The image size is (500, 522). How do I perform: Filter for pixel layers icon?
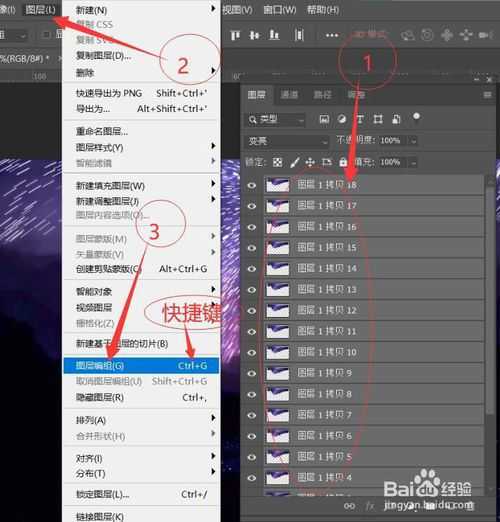click(x=324, y=119)
